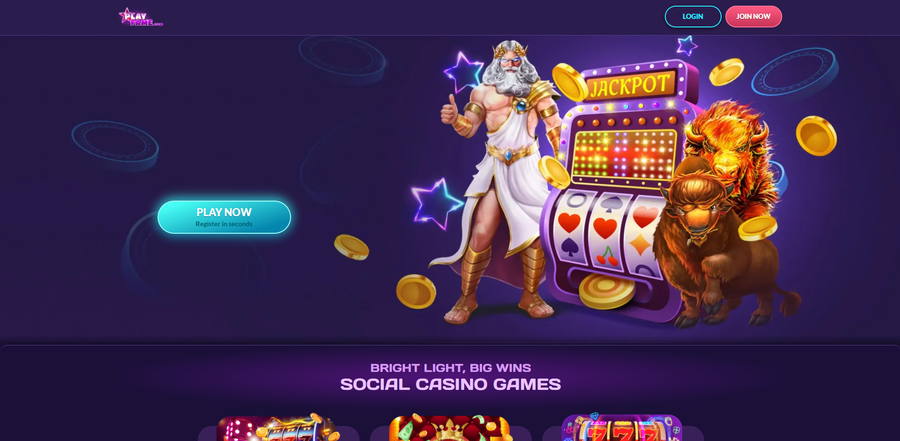The width and height of the screenshot is (900, 441).
Task: Click the small star above the slot machine
Action: [686, 45]
